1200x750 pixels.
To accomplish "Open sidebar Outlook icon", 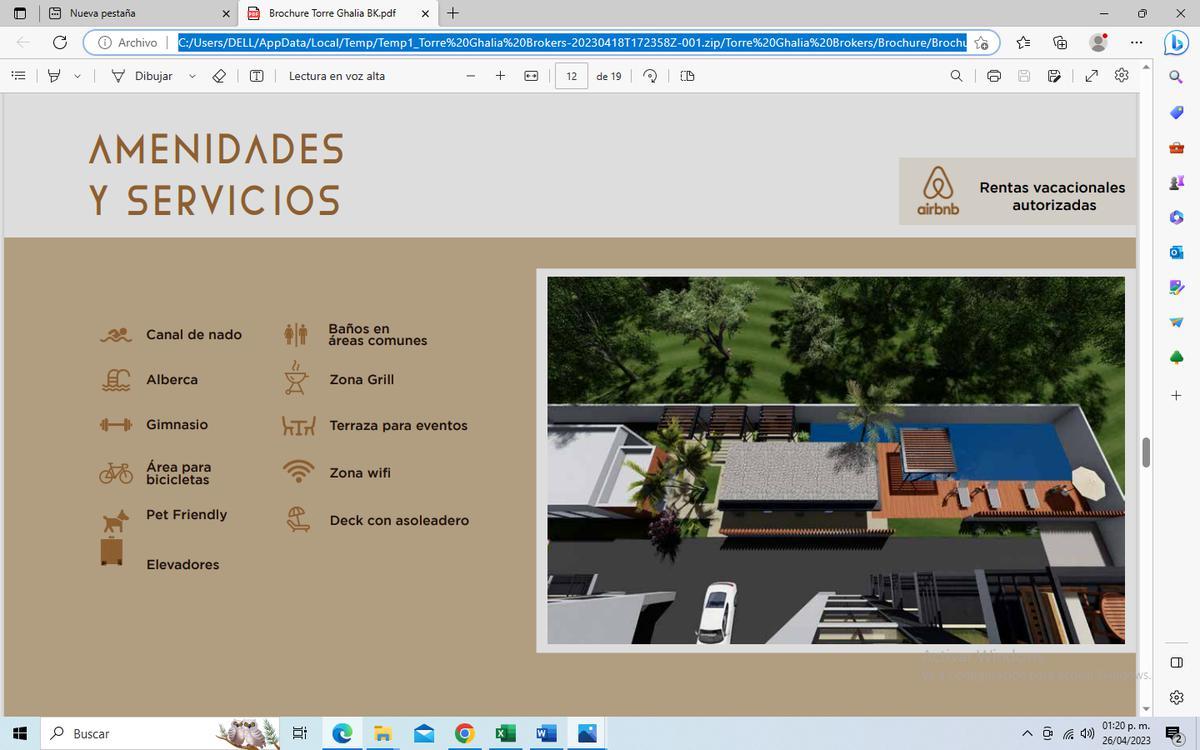I will click(x=1176, y=252).
